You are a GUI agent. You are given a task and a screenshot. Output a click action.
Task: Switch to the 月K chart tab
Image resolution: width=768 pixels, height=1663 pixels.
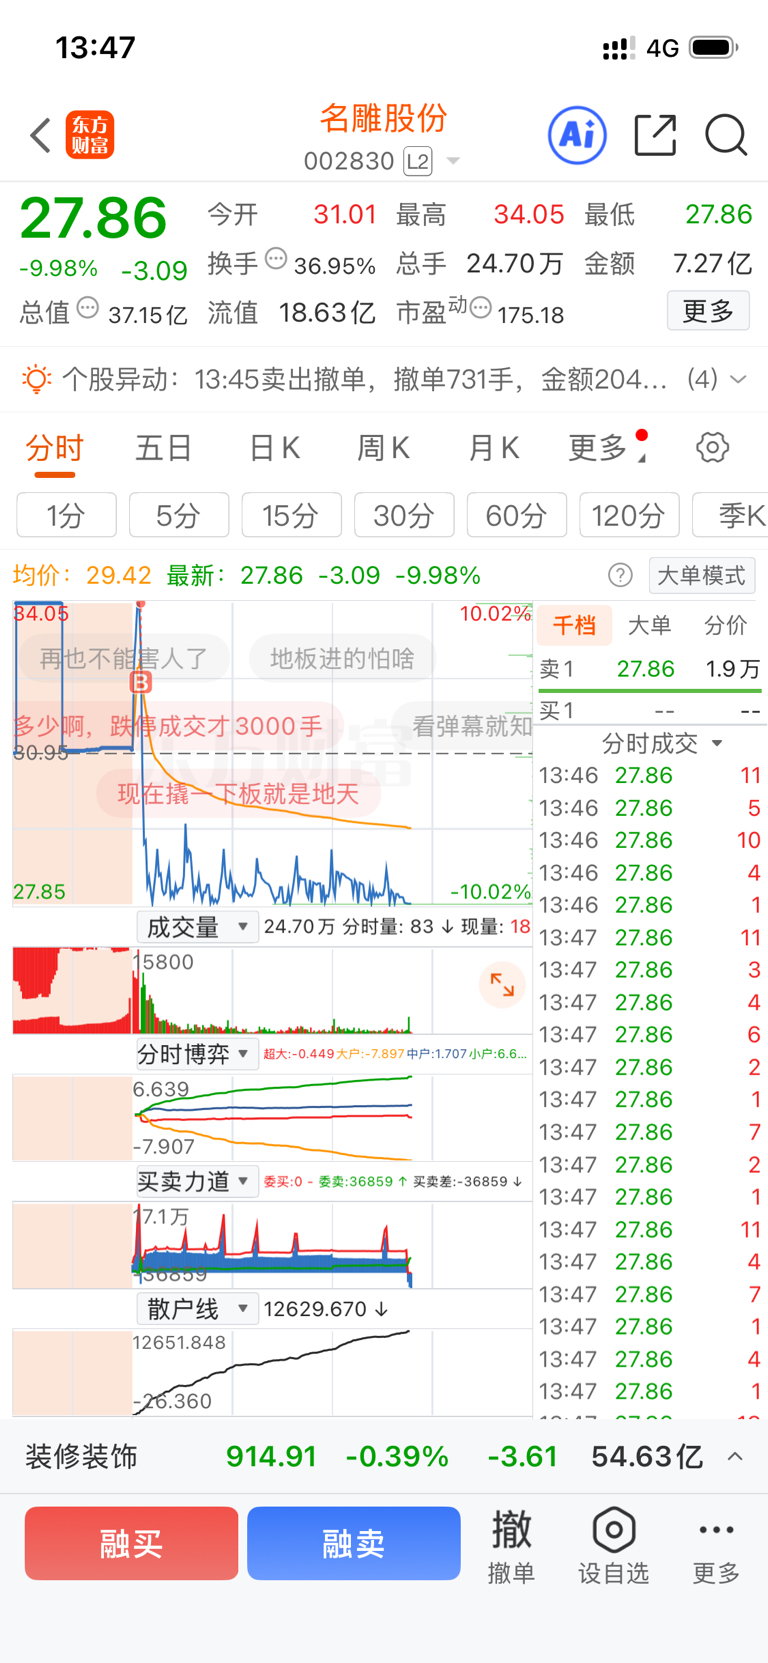494,448
